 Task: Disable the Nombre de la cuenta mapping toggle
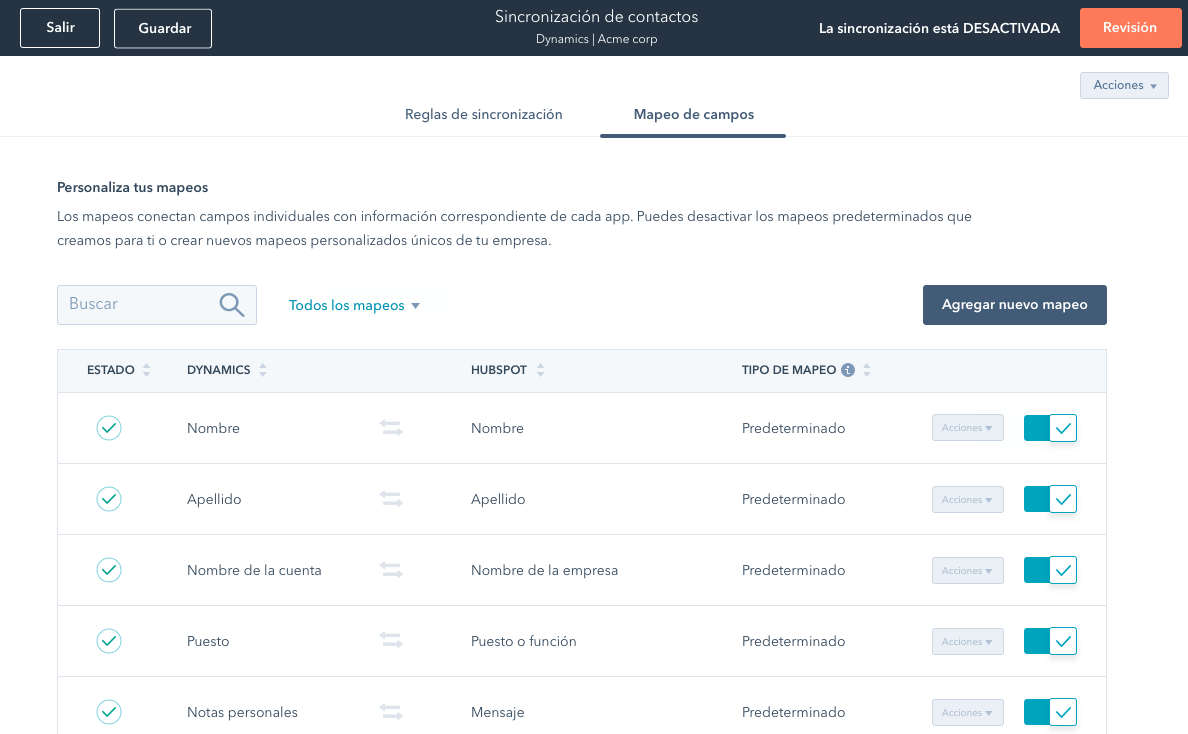[1050, 569]
